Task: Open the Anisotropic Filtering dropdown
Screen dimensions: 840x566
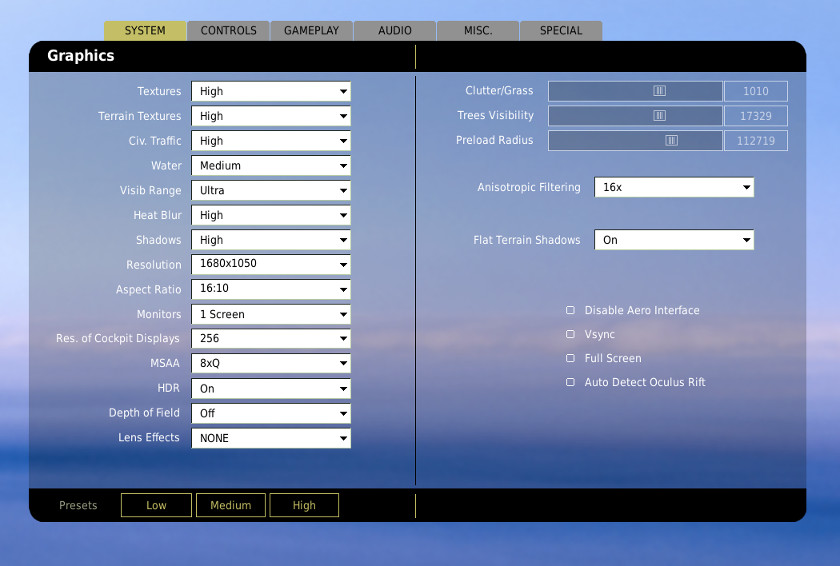Action: pos(674,188)
